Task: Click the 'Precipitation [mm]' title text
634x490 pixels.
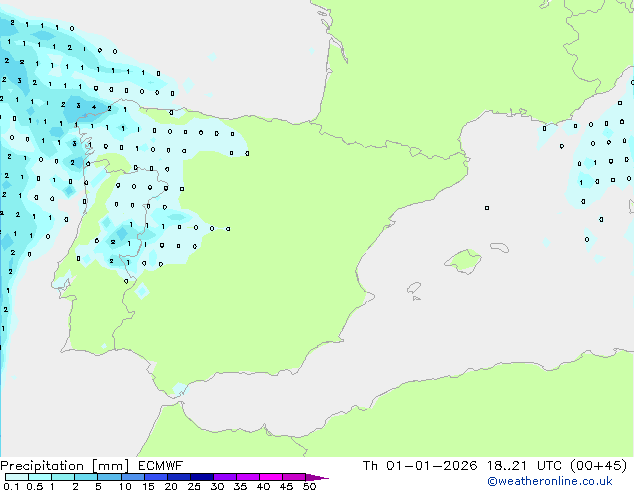Action: tap(64, 466)
